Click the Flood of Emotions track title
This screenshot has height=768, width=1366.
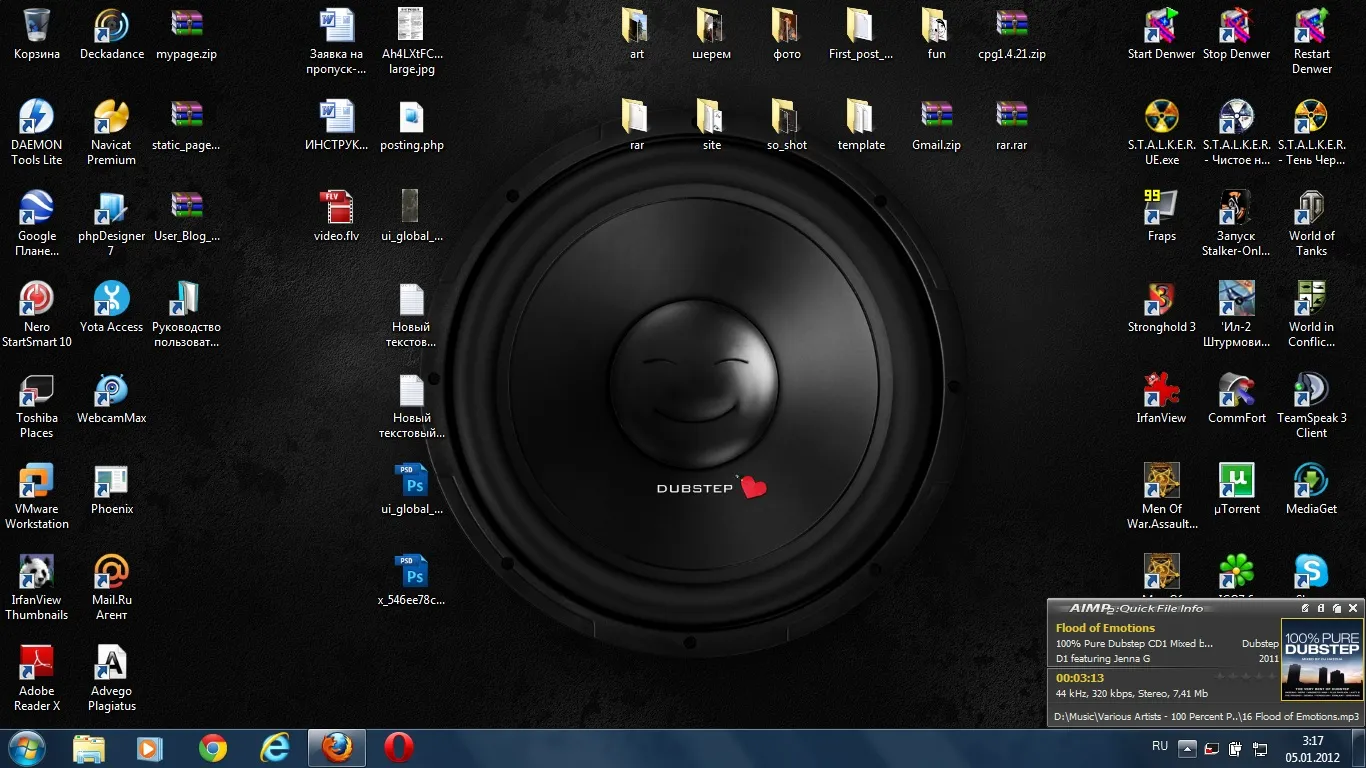point(1105,628)
